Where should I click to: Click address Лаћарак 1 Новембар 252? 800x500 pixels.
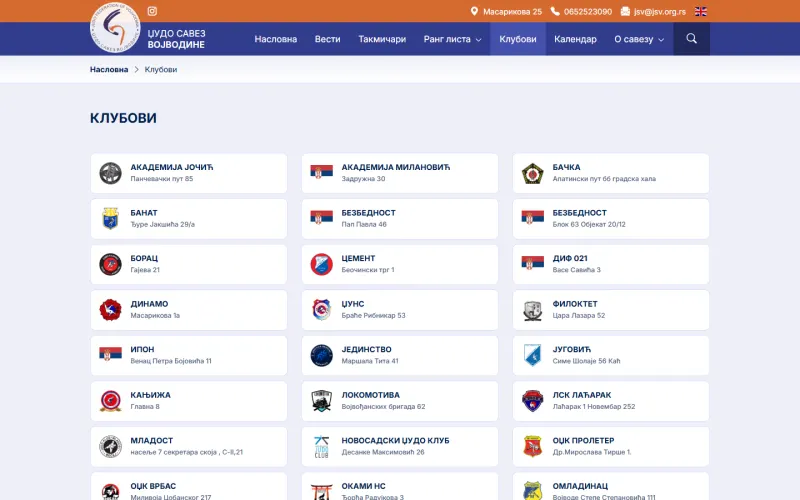[594, 407]
